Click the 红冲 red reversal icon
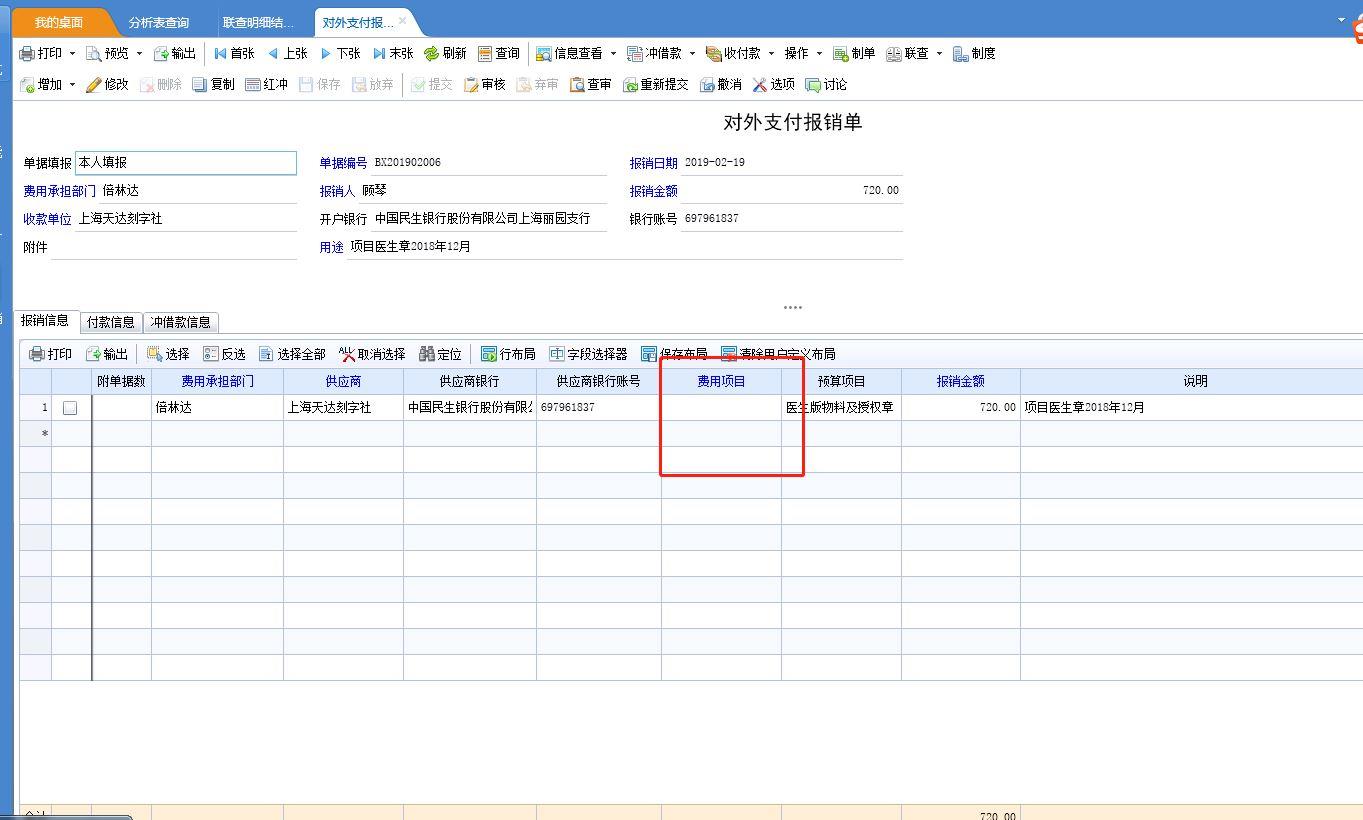This screenshot has width=1363, height=820. (x=253, y=85)
